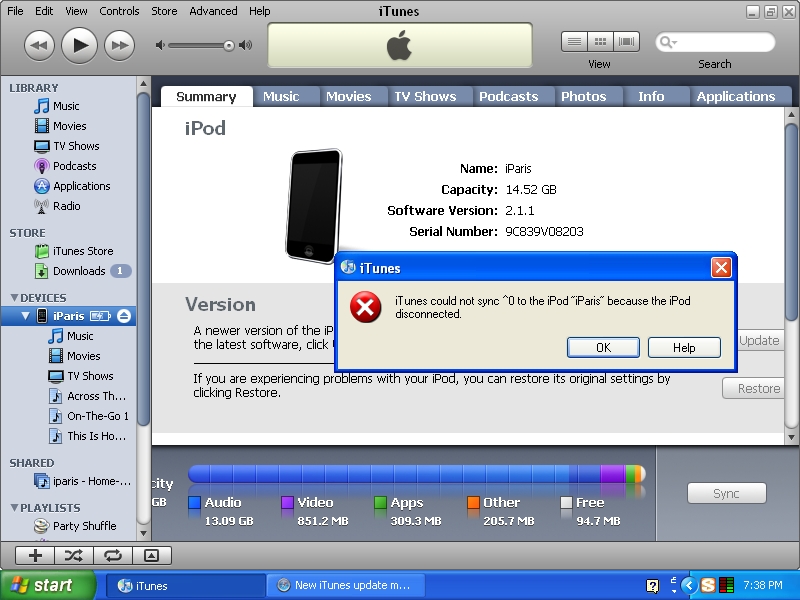This screenshot has height=600, width=800.
Task: Click the Sync button
Action: pos(727,493)
